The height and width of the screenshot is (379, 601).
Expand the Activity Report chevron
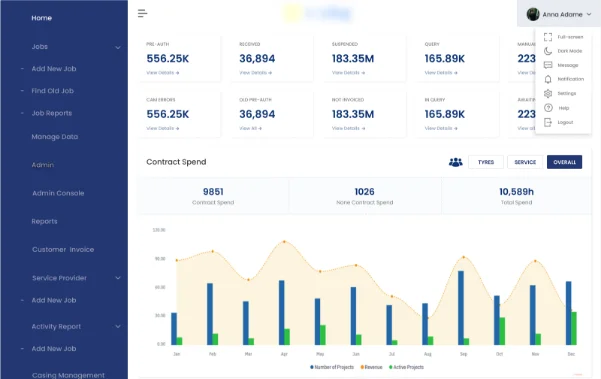[118, 326]
